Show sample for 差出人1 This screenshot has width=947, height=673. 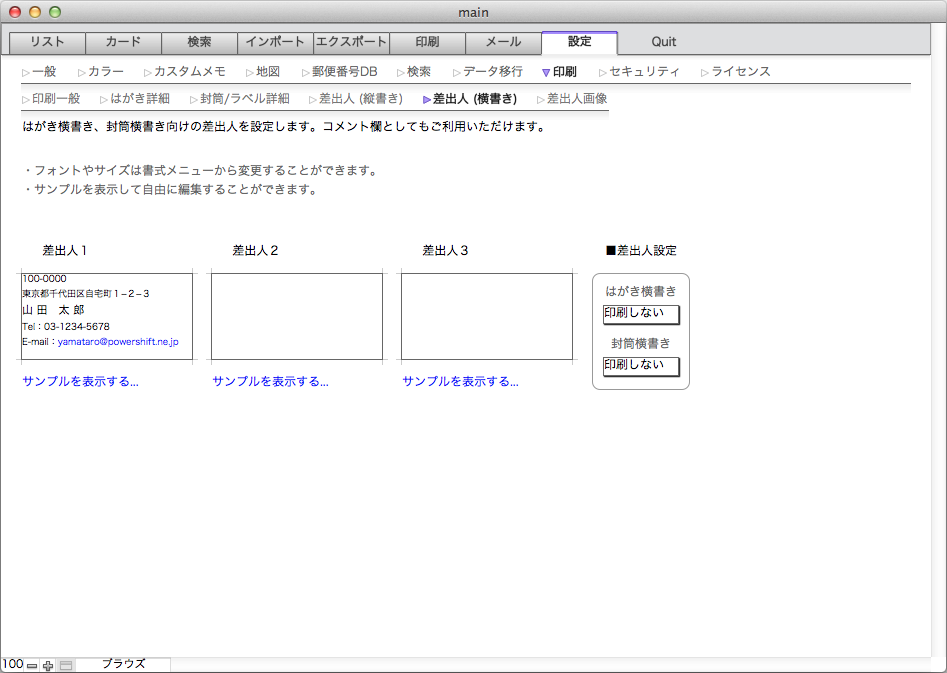coord(80,382)
